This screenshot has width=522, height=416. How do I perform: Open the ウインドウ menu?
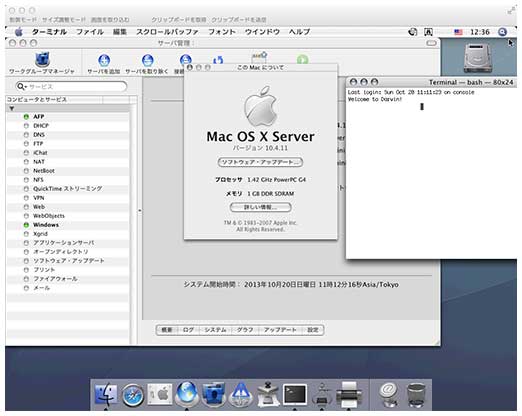coord(262,32)
